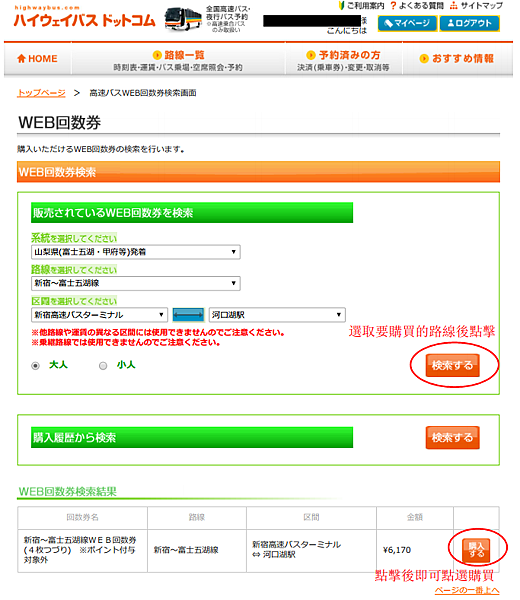
Task: Click the ハイウェイバス ドットコム logo
Action: (84, 18)
